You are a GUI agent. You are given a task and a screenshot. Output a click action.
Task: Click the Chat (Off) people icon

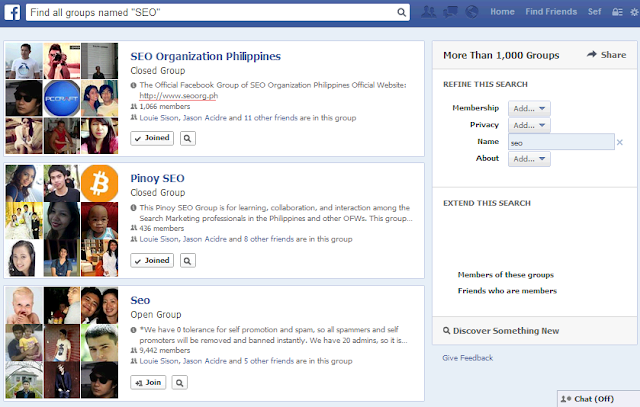coord(566,399)
